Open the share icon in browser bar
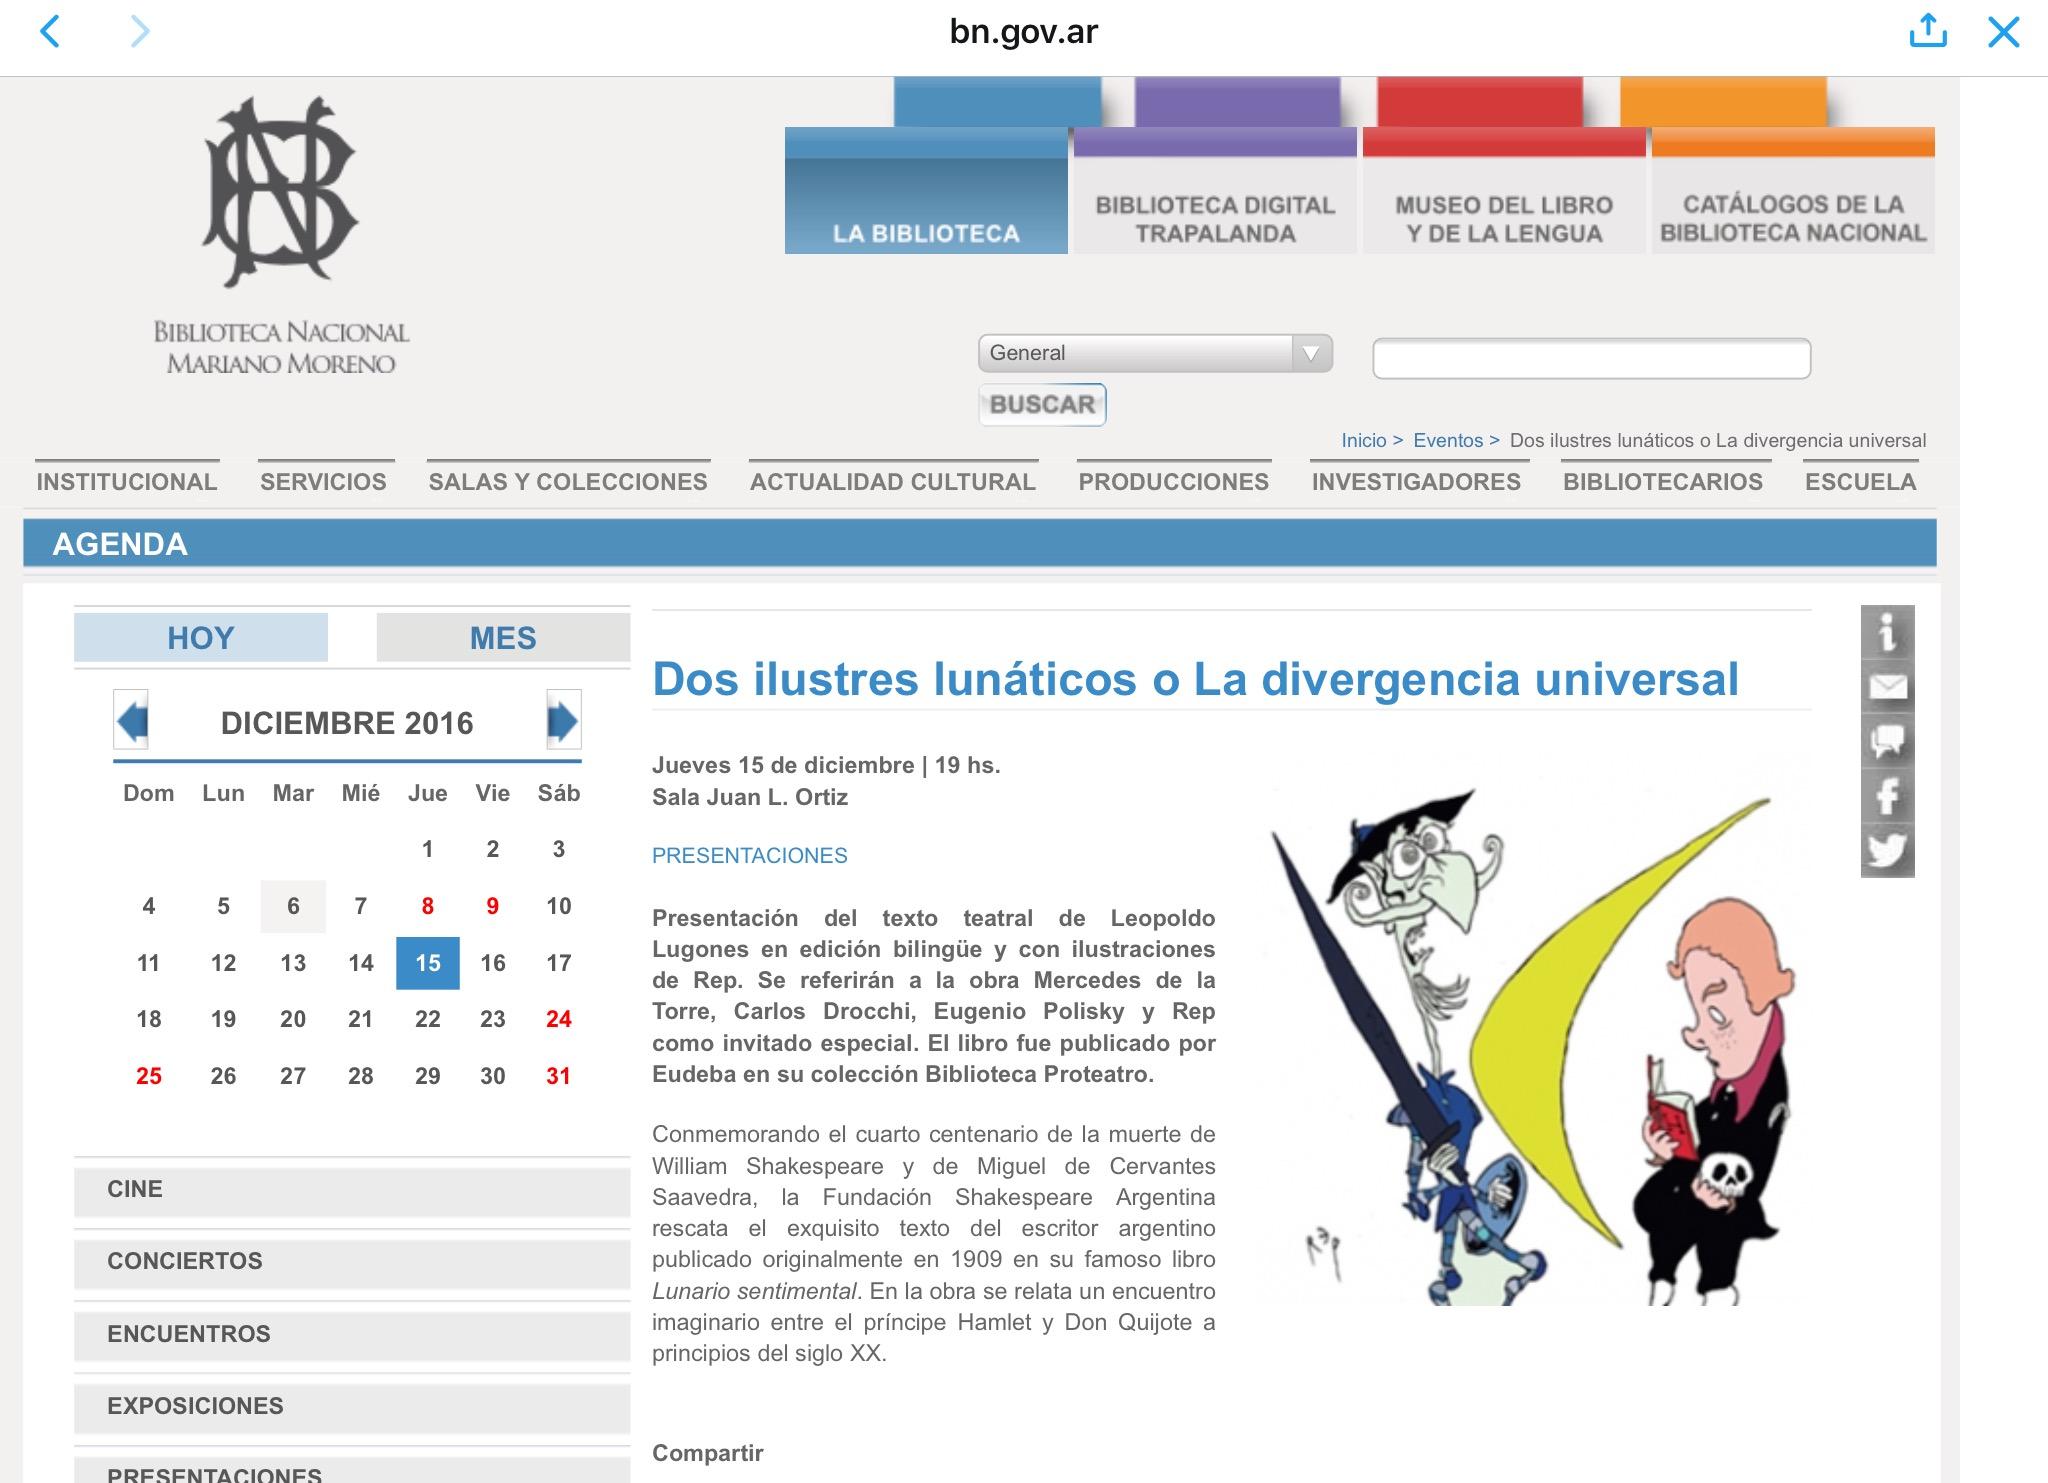 (x=1928, y=31)
